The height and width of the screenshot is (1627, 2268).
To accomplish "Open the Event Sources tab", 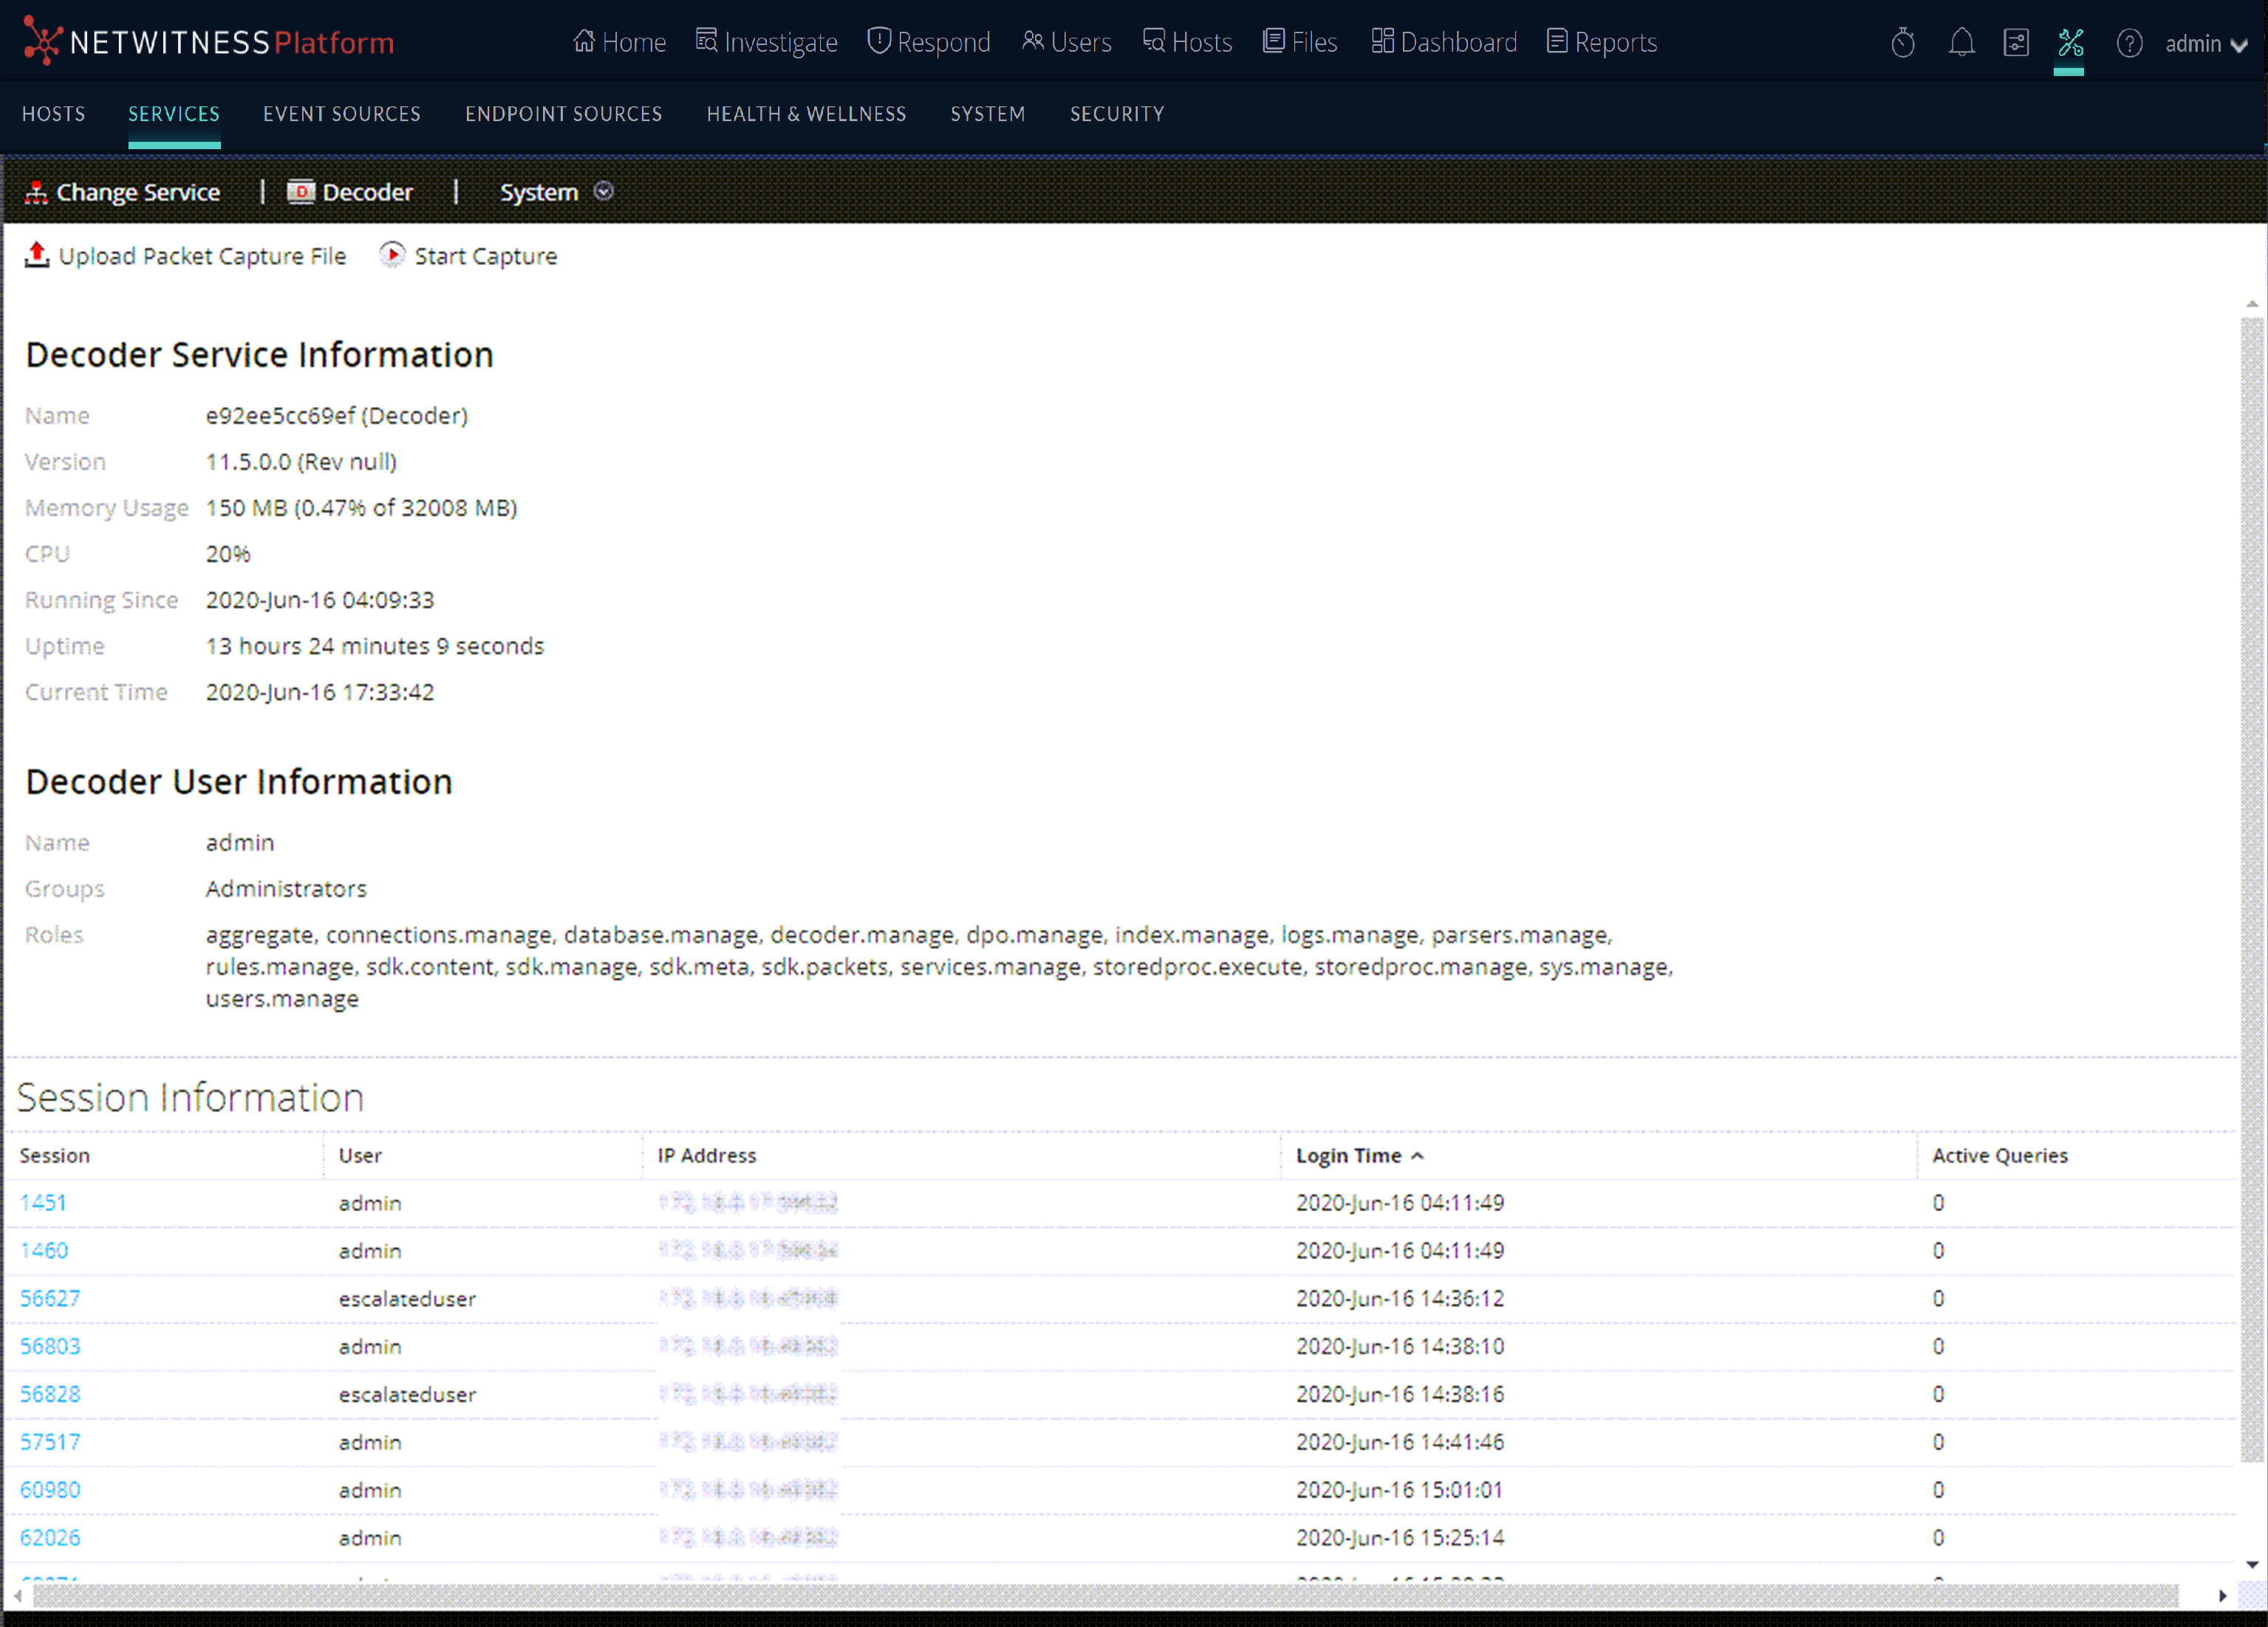I will point(342,114).
